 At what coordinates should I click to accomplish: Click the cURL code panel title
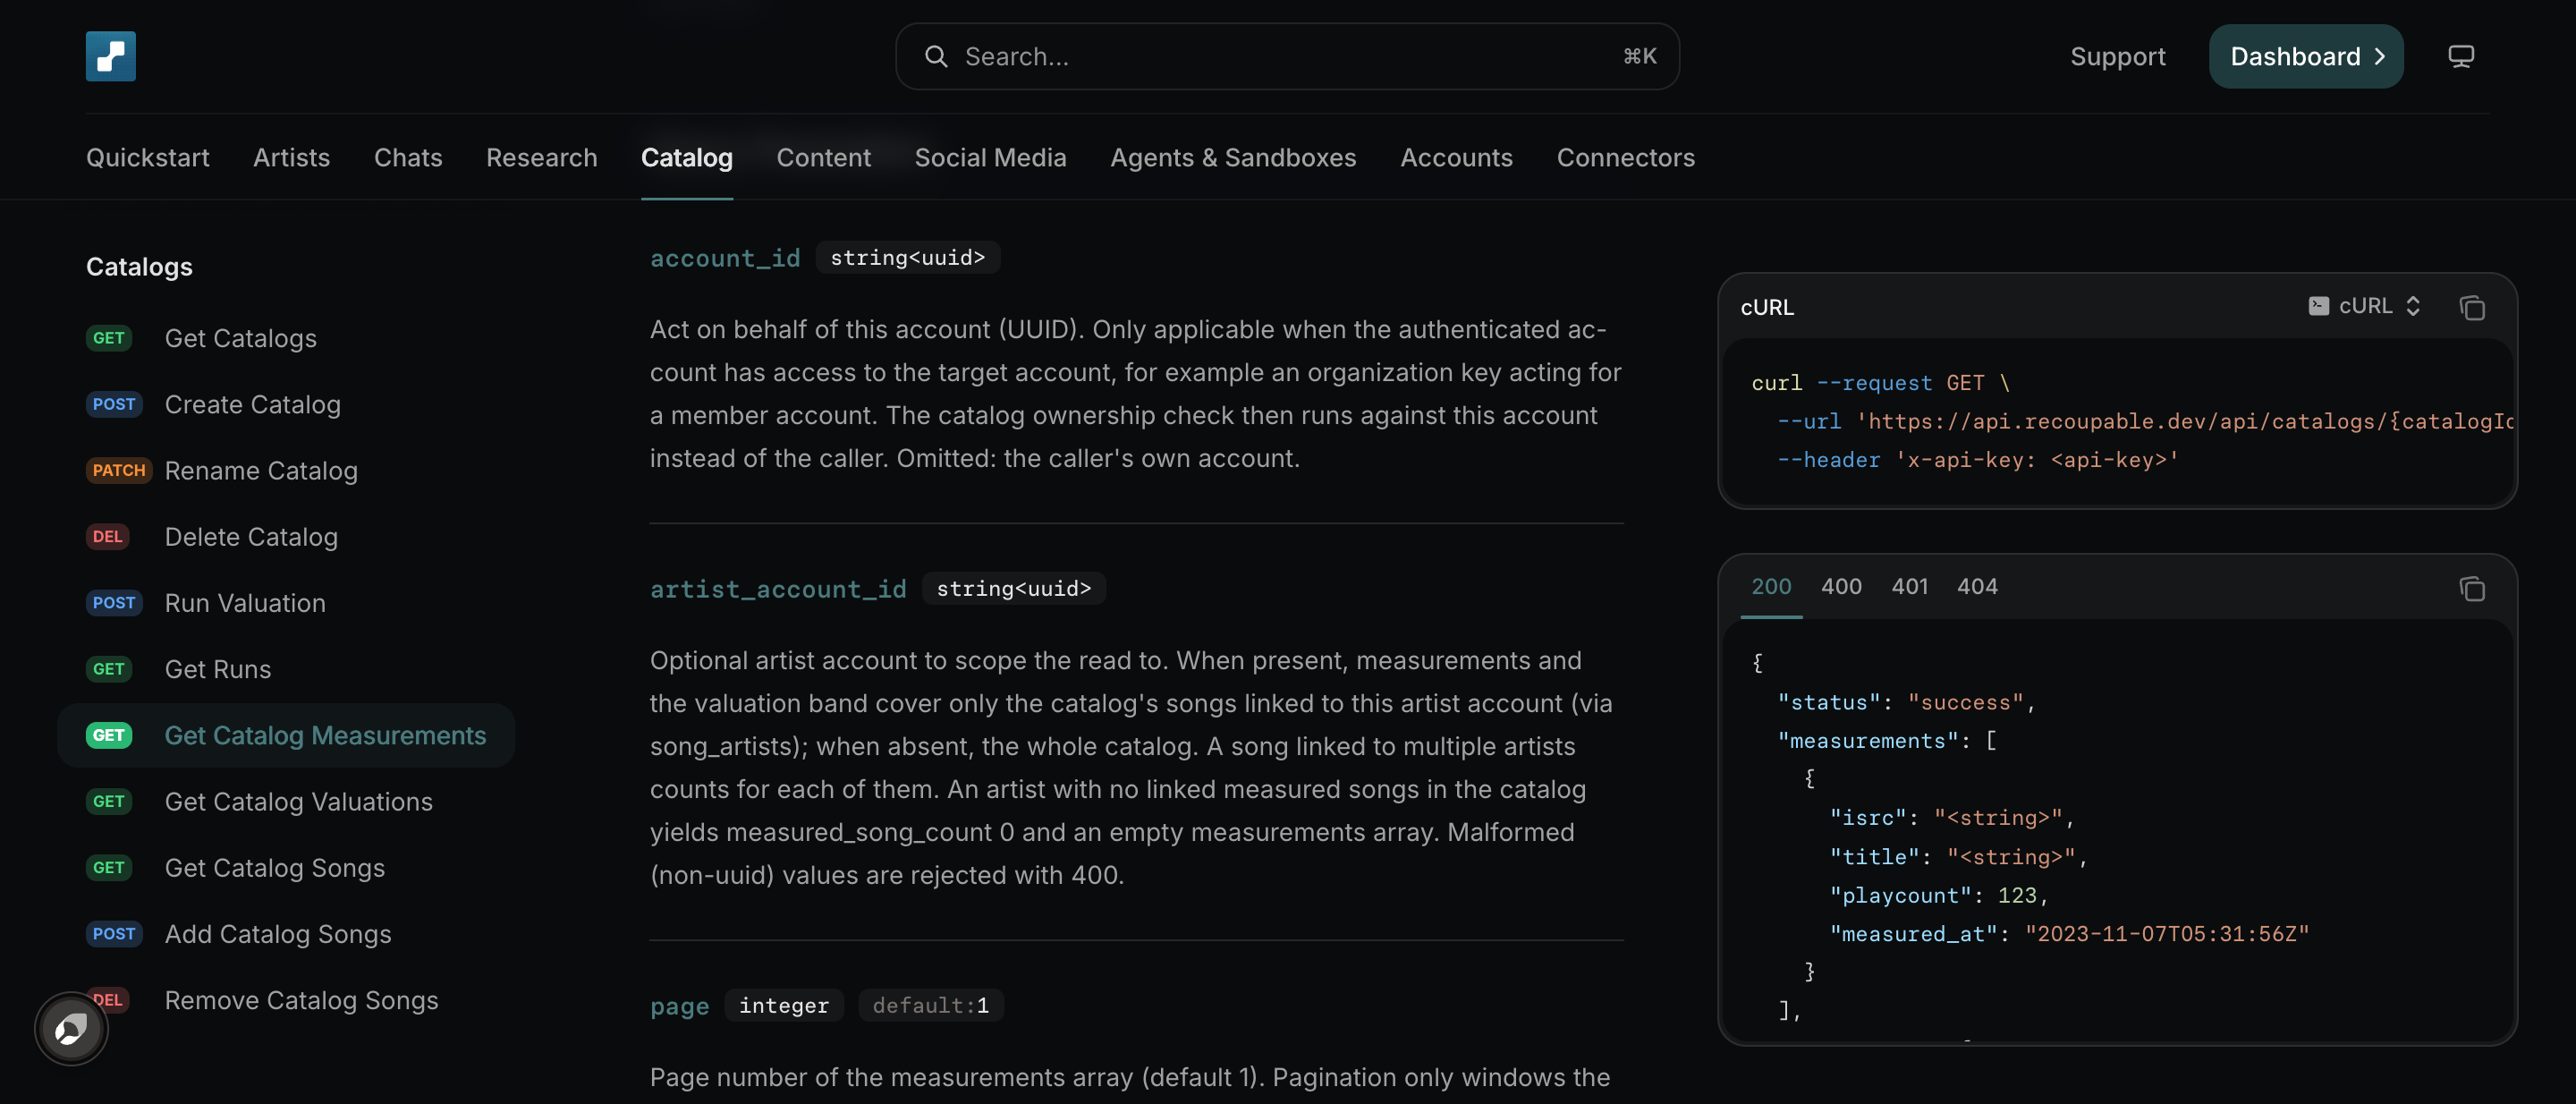point(1767,307)
